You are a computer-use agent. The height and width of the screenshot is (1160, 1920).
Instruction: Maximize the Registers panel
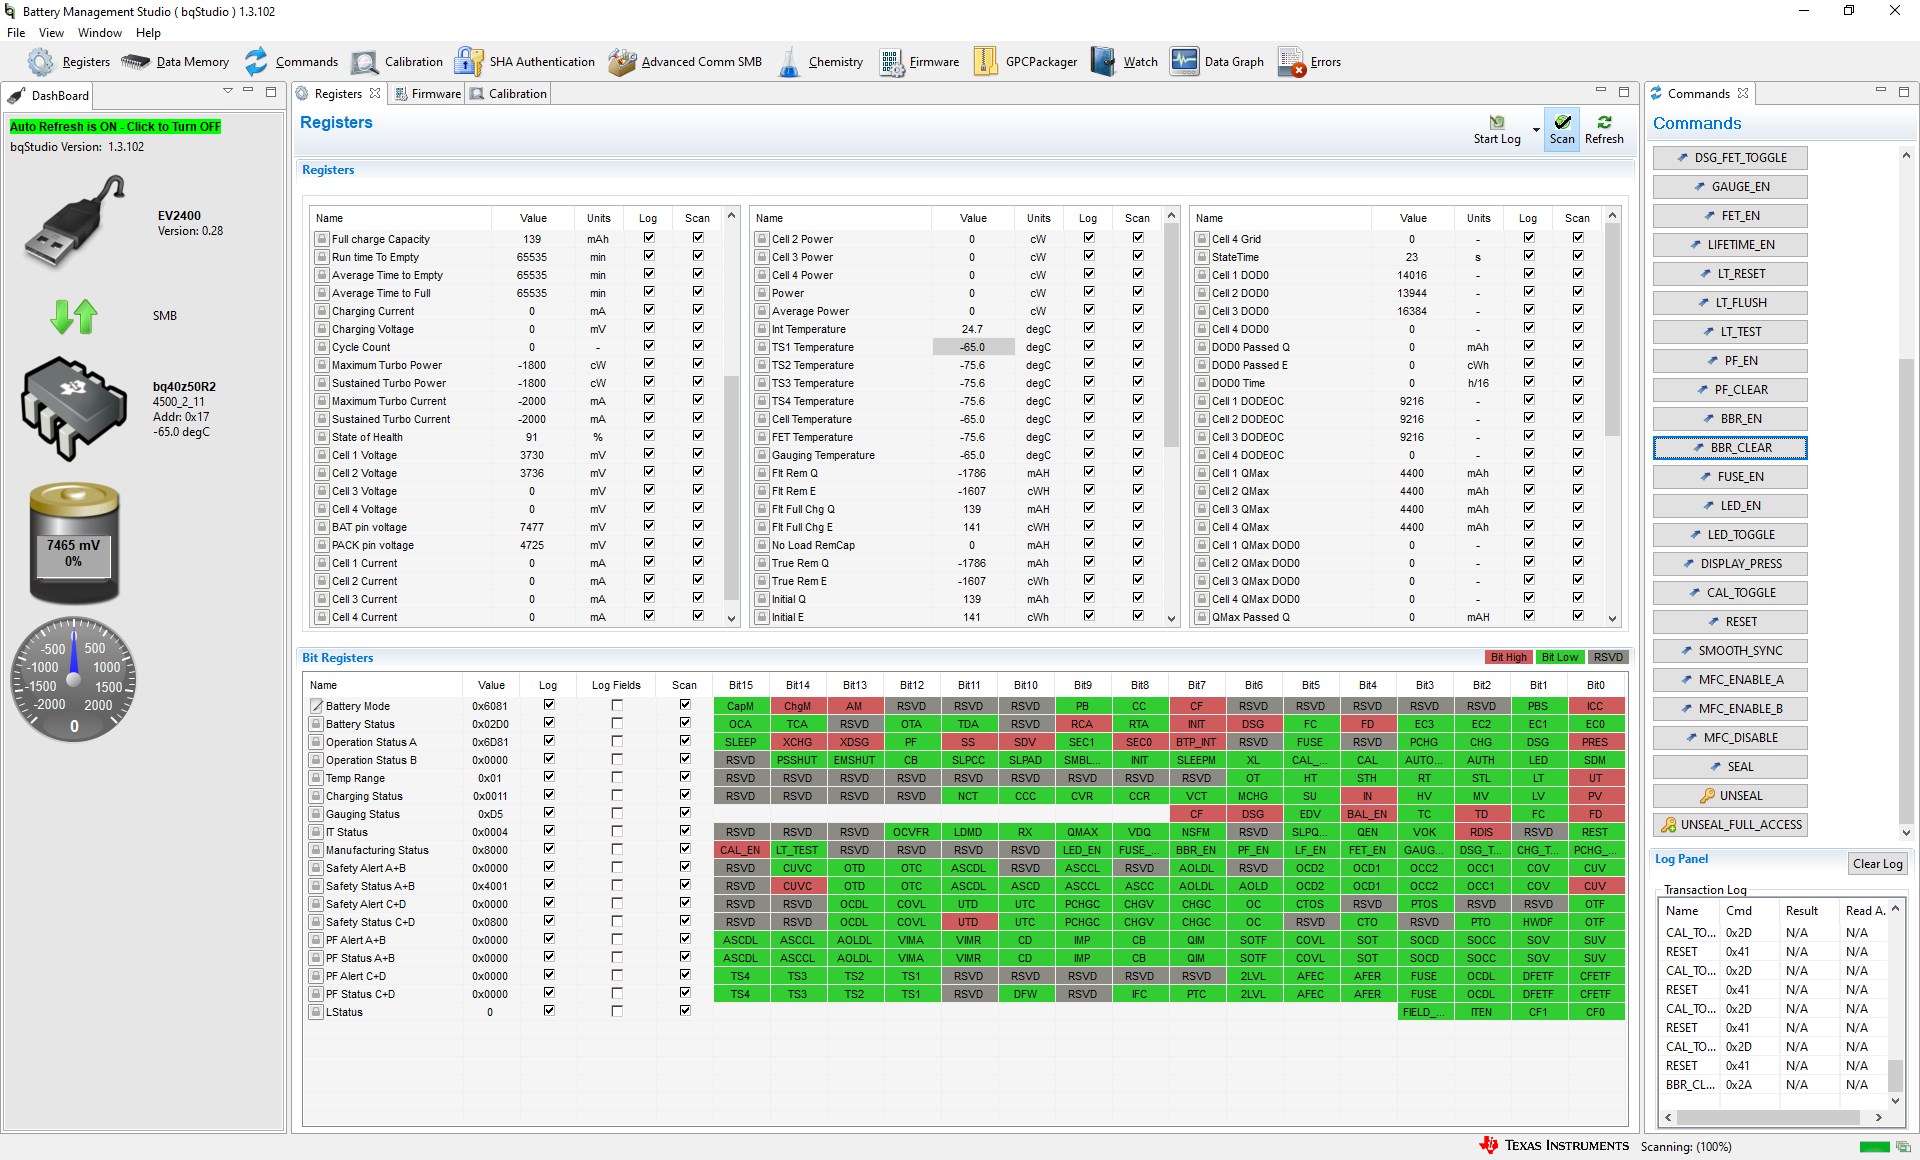1624,92
